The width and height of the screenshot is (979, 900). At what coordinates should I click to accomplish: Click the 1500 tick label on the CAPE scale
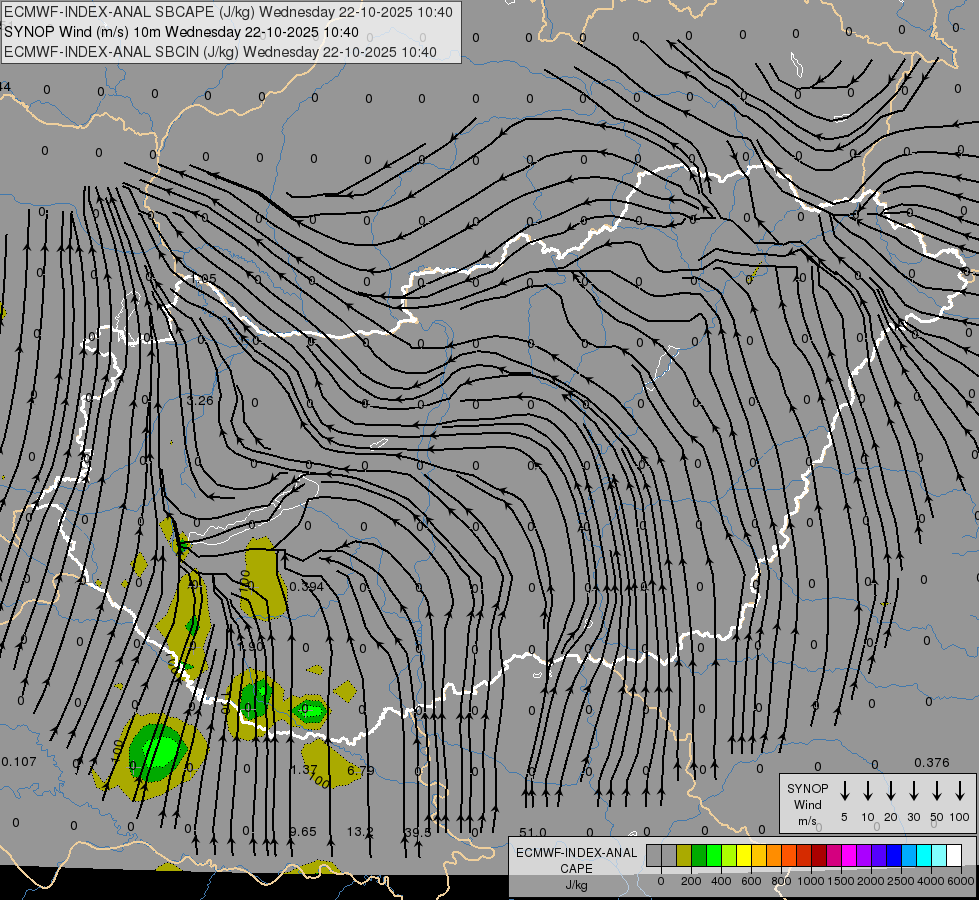pyautogui.click(x=841, y=881)
